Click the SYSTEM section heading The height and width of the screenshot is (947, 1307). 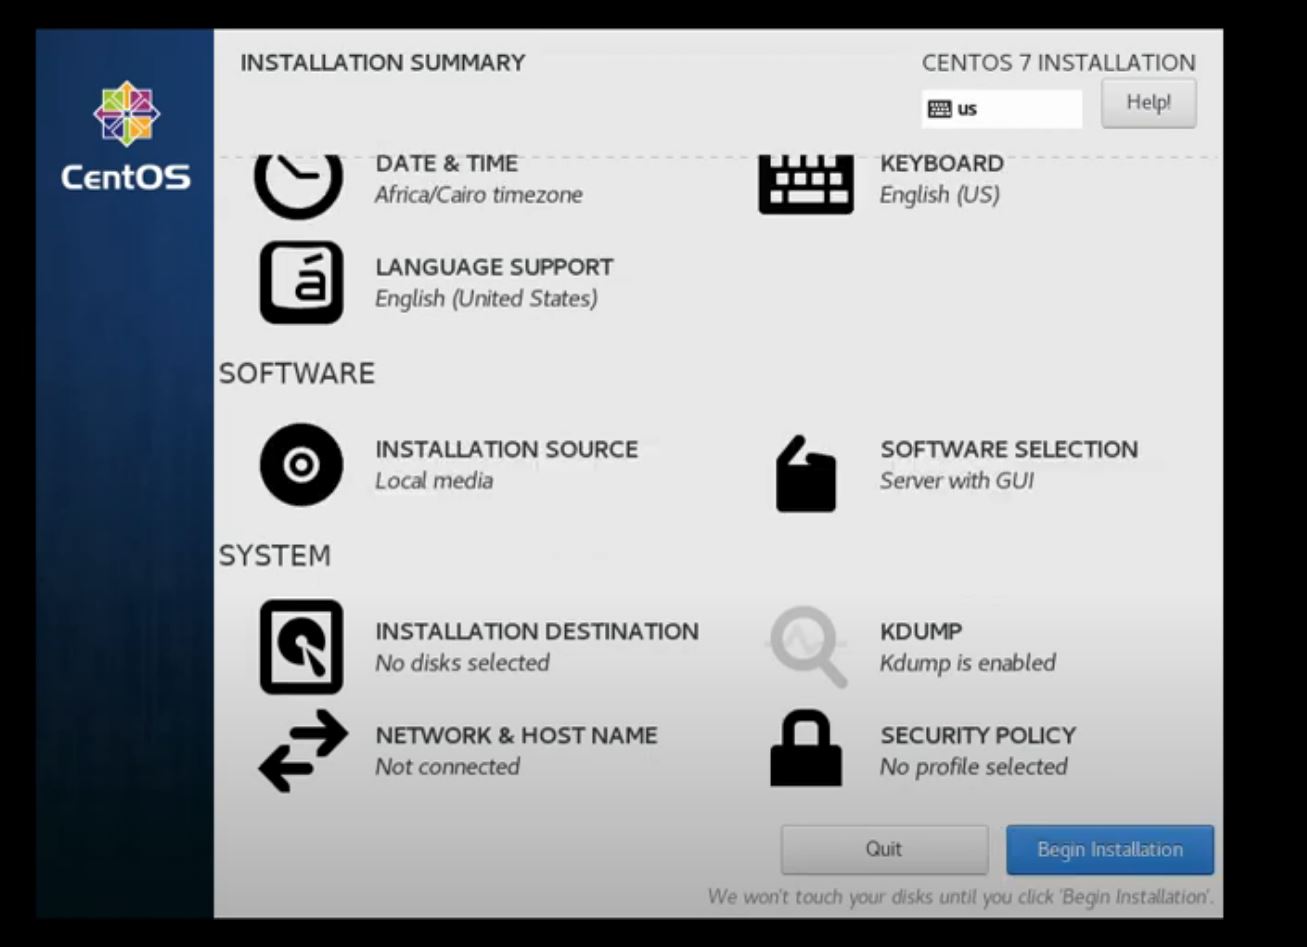pyautogui.click(x=275, y=556)
